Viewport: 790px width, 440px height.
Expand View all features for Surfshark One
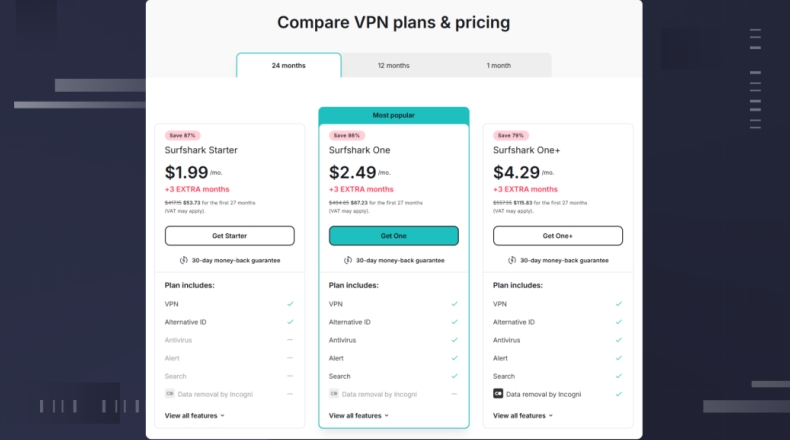[358, 415]
